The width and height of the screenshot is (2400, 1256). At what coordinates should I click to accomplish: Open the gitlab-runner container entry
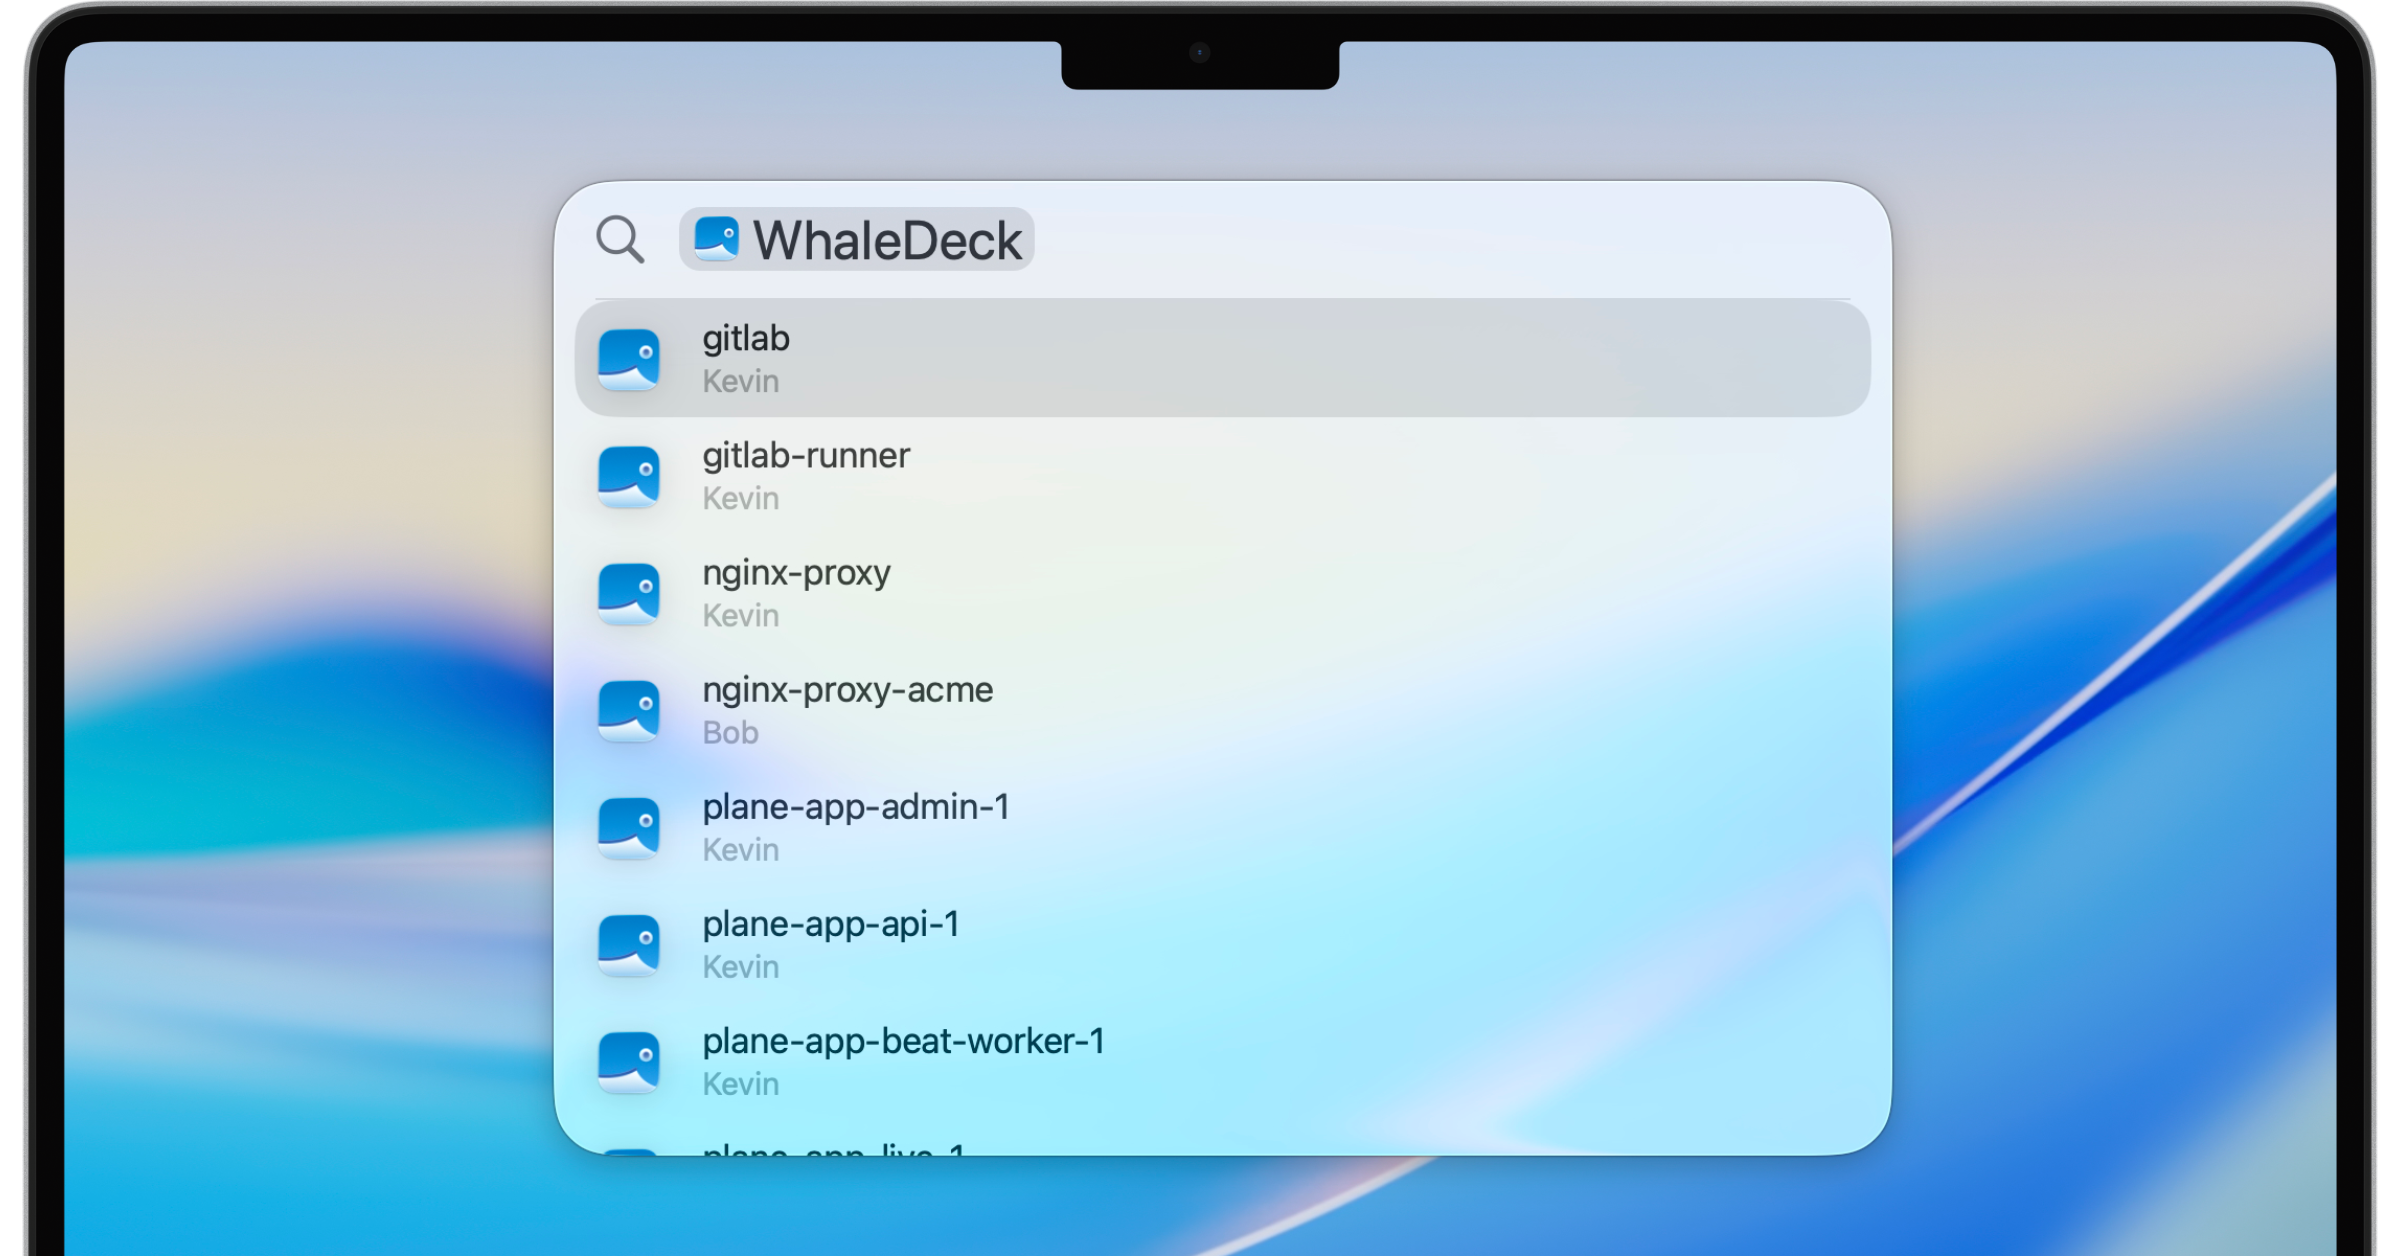click(x=1000, y=477)
